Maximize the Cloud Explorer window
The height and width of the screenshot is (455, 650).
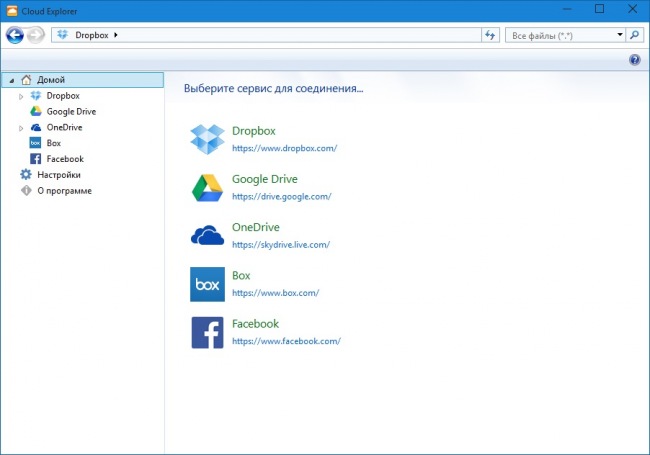click(599, 9)
